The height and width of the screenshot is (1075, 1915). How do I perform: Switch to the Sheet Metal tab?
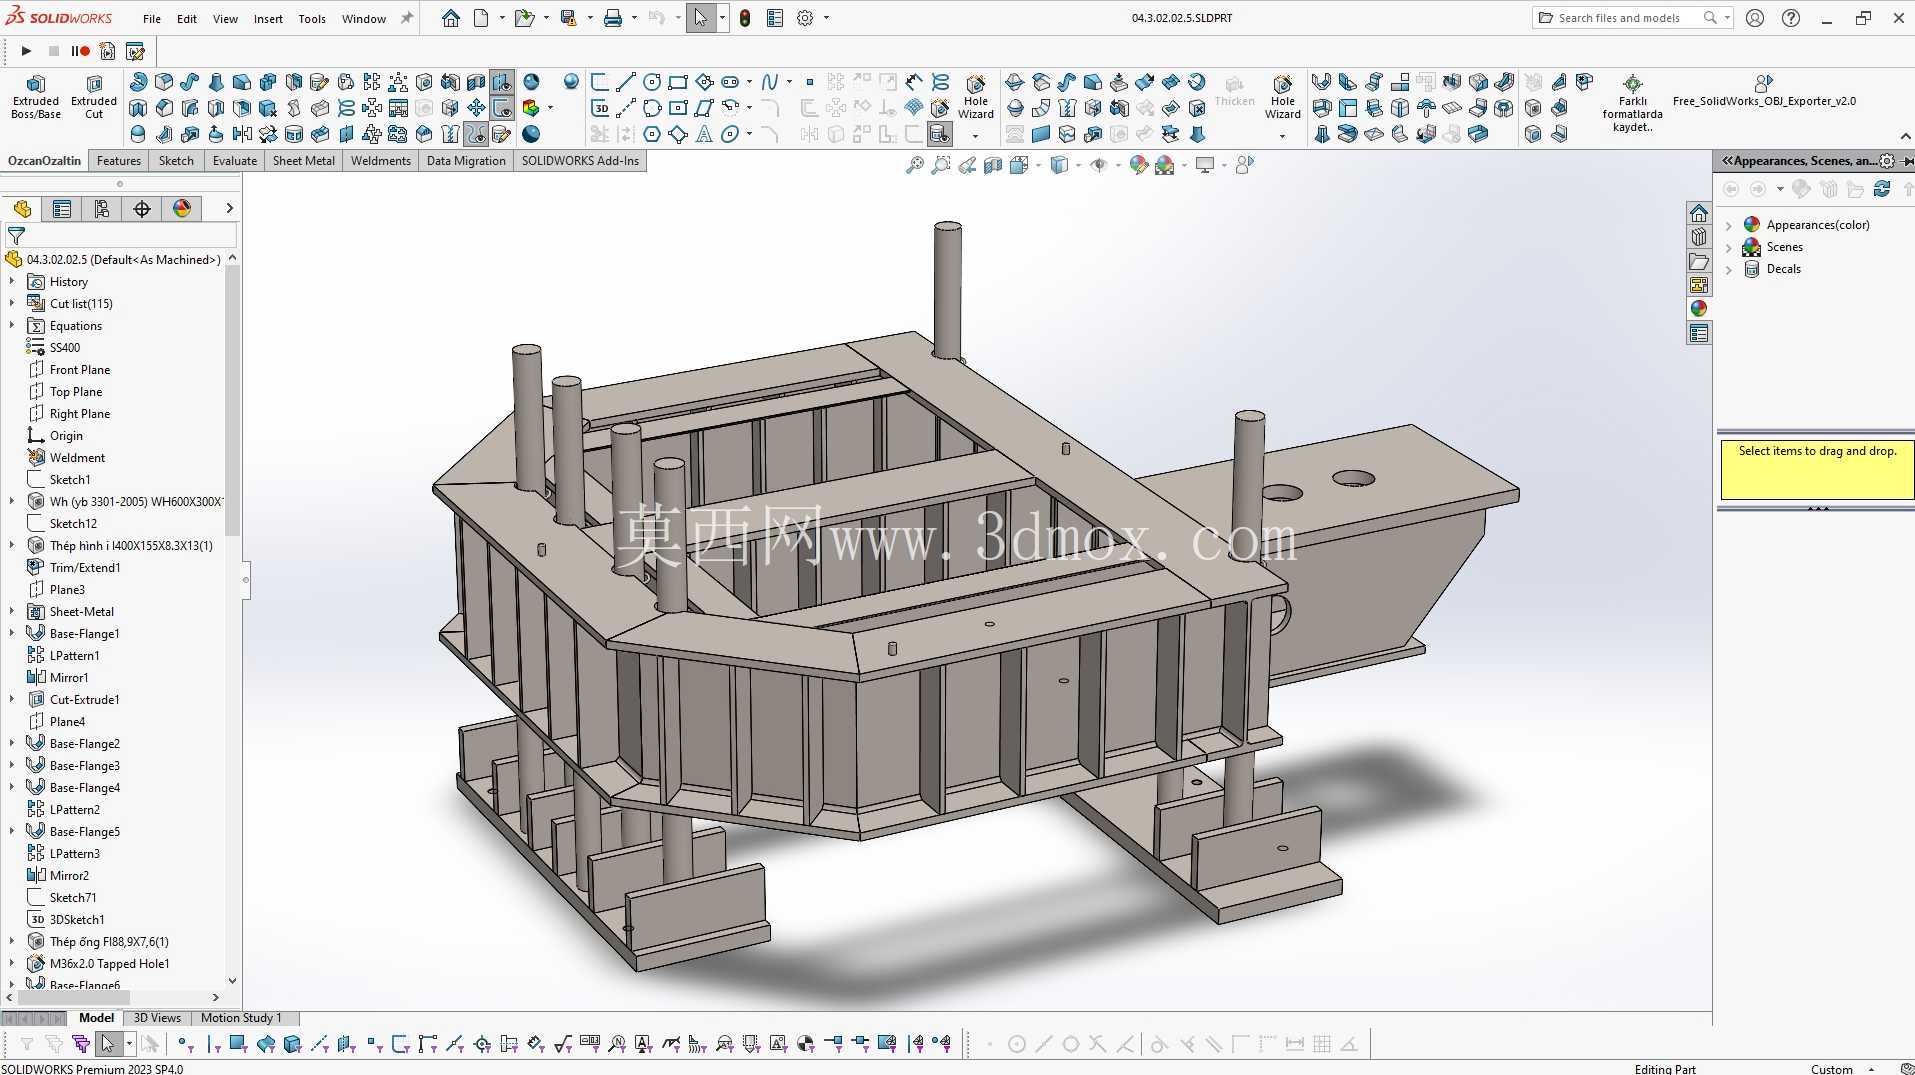[x=304, y=161]
